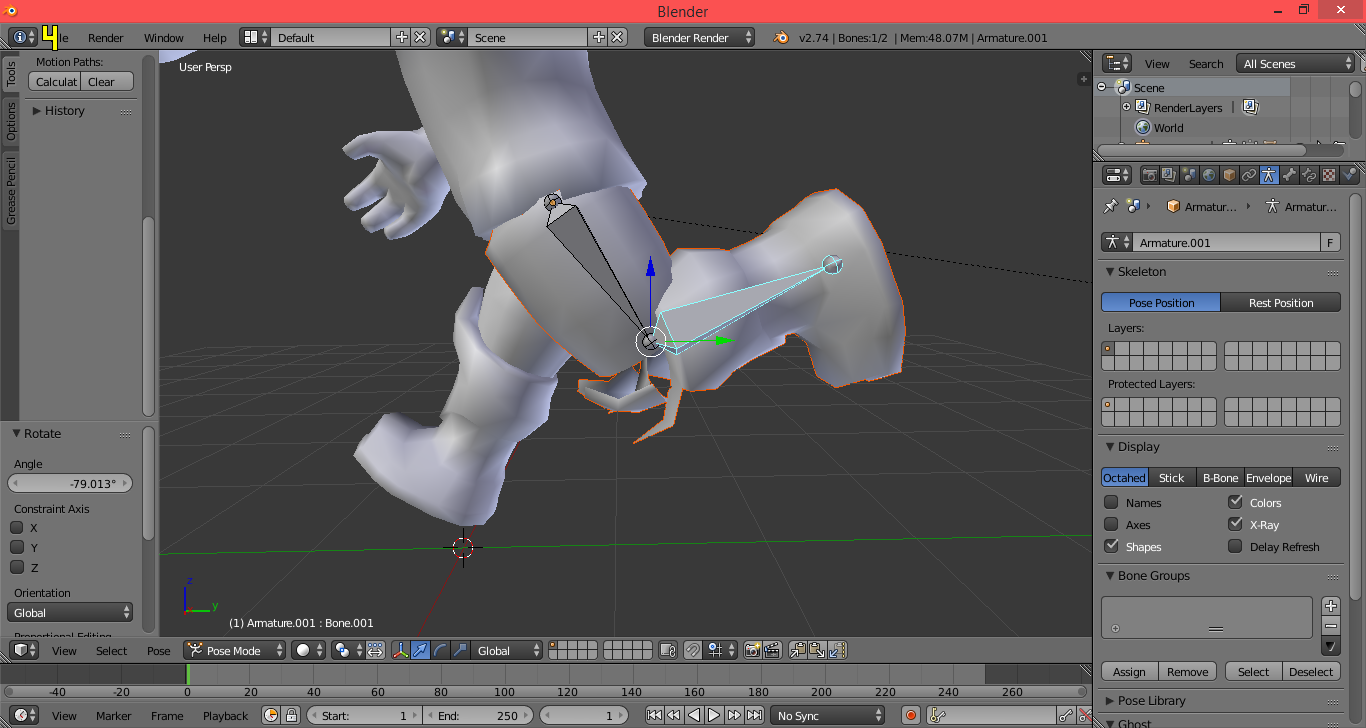Disable the X-Ray checkbox
Screen dimensions: 1366x728
pyautogui.click(x=1235, y=524)
